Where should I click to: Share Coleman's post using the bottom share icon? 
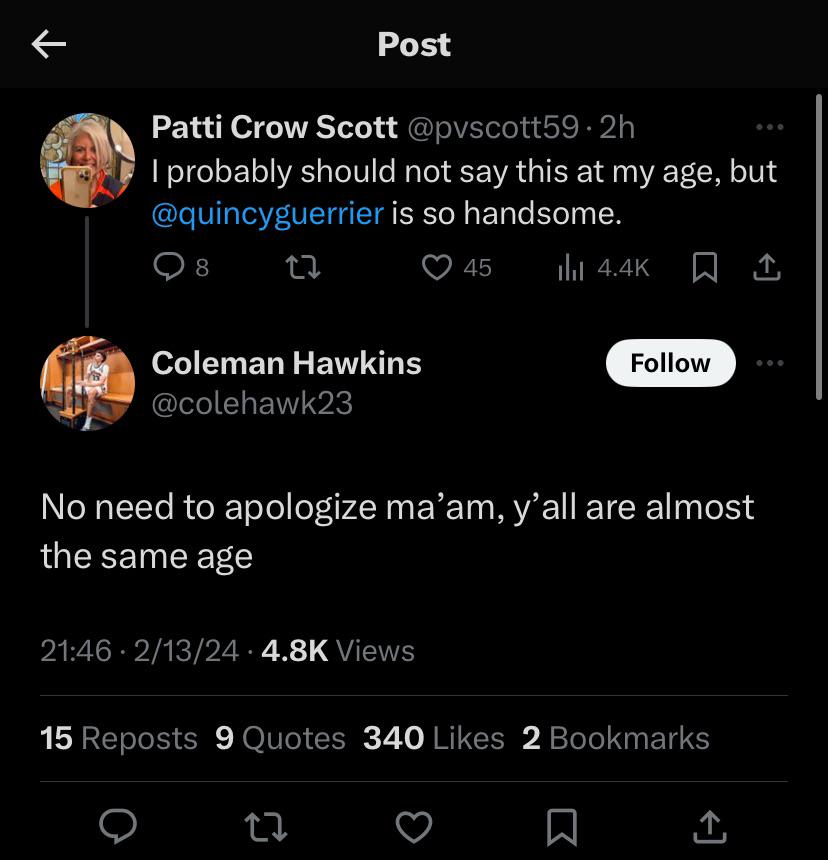coord(710,827)
